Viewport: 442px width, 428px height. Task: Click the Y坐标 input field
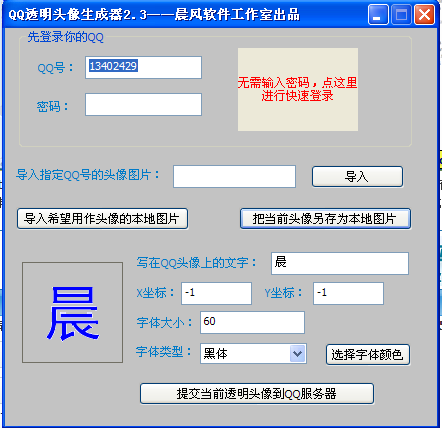[x=348, y=293]
